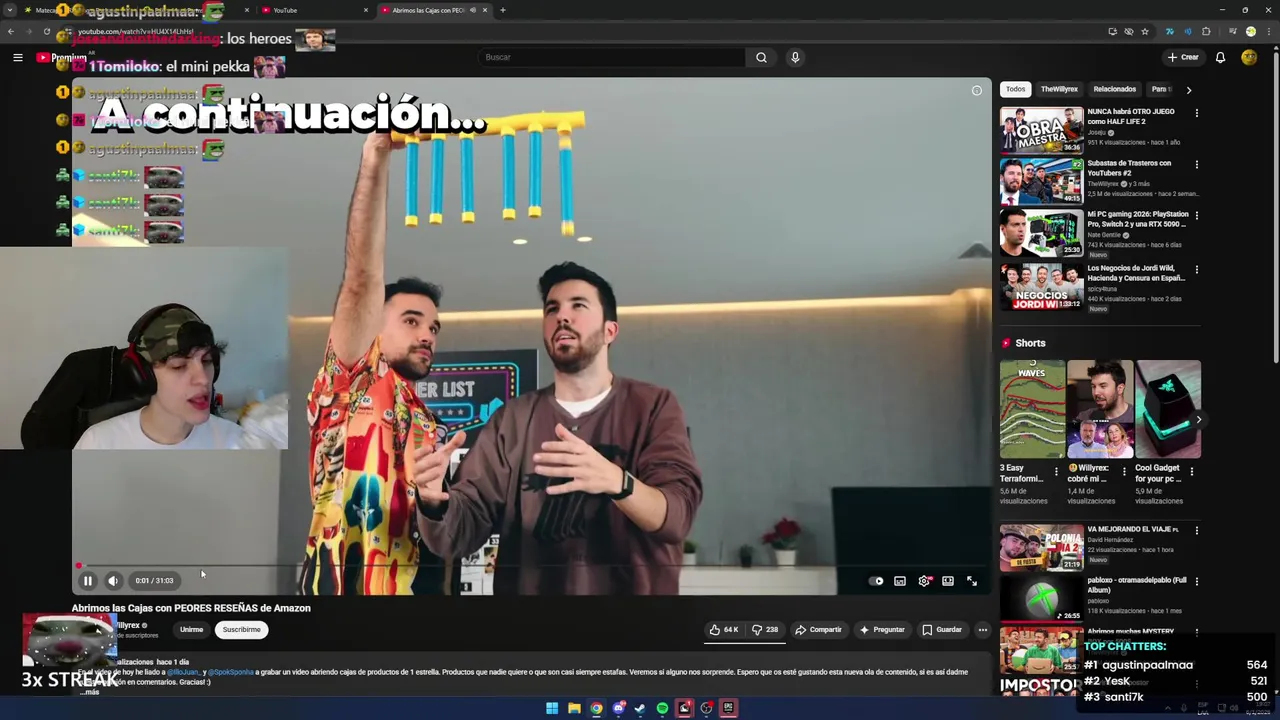Open the YouTube hamburger menu
1280x720 pixels.
18,57
